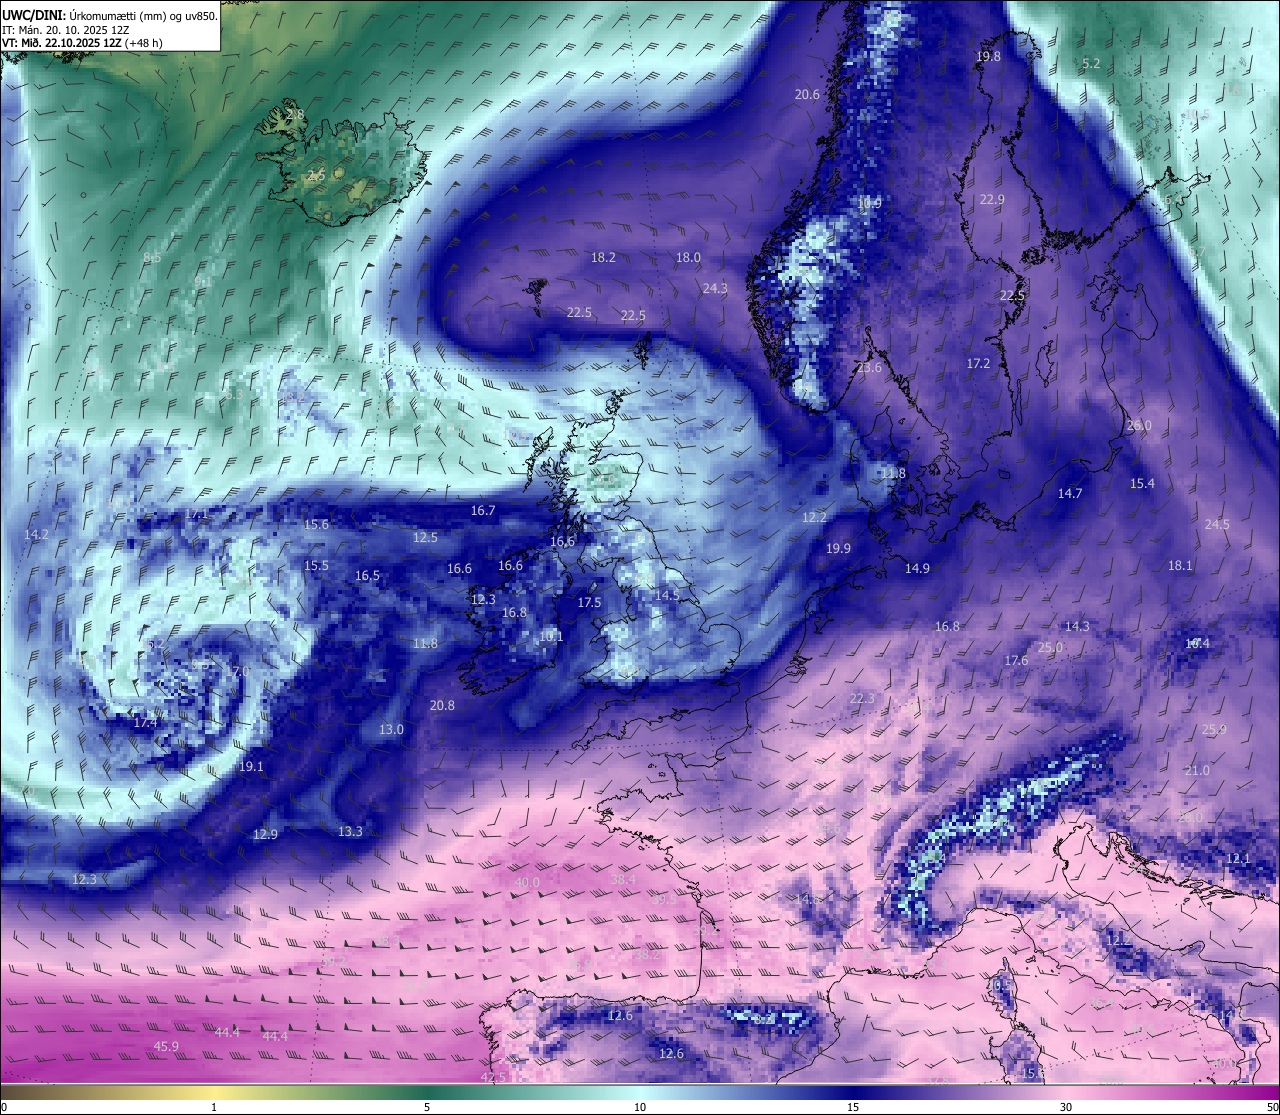This screenshot has width=1280, height=1115.
Task: Click the 8.5 value southwest of Iceland
Action: (152, 257)
